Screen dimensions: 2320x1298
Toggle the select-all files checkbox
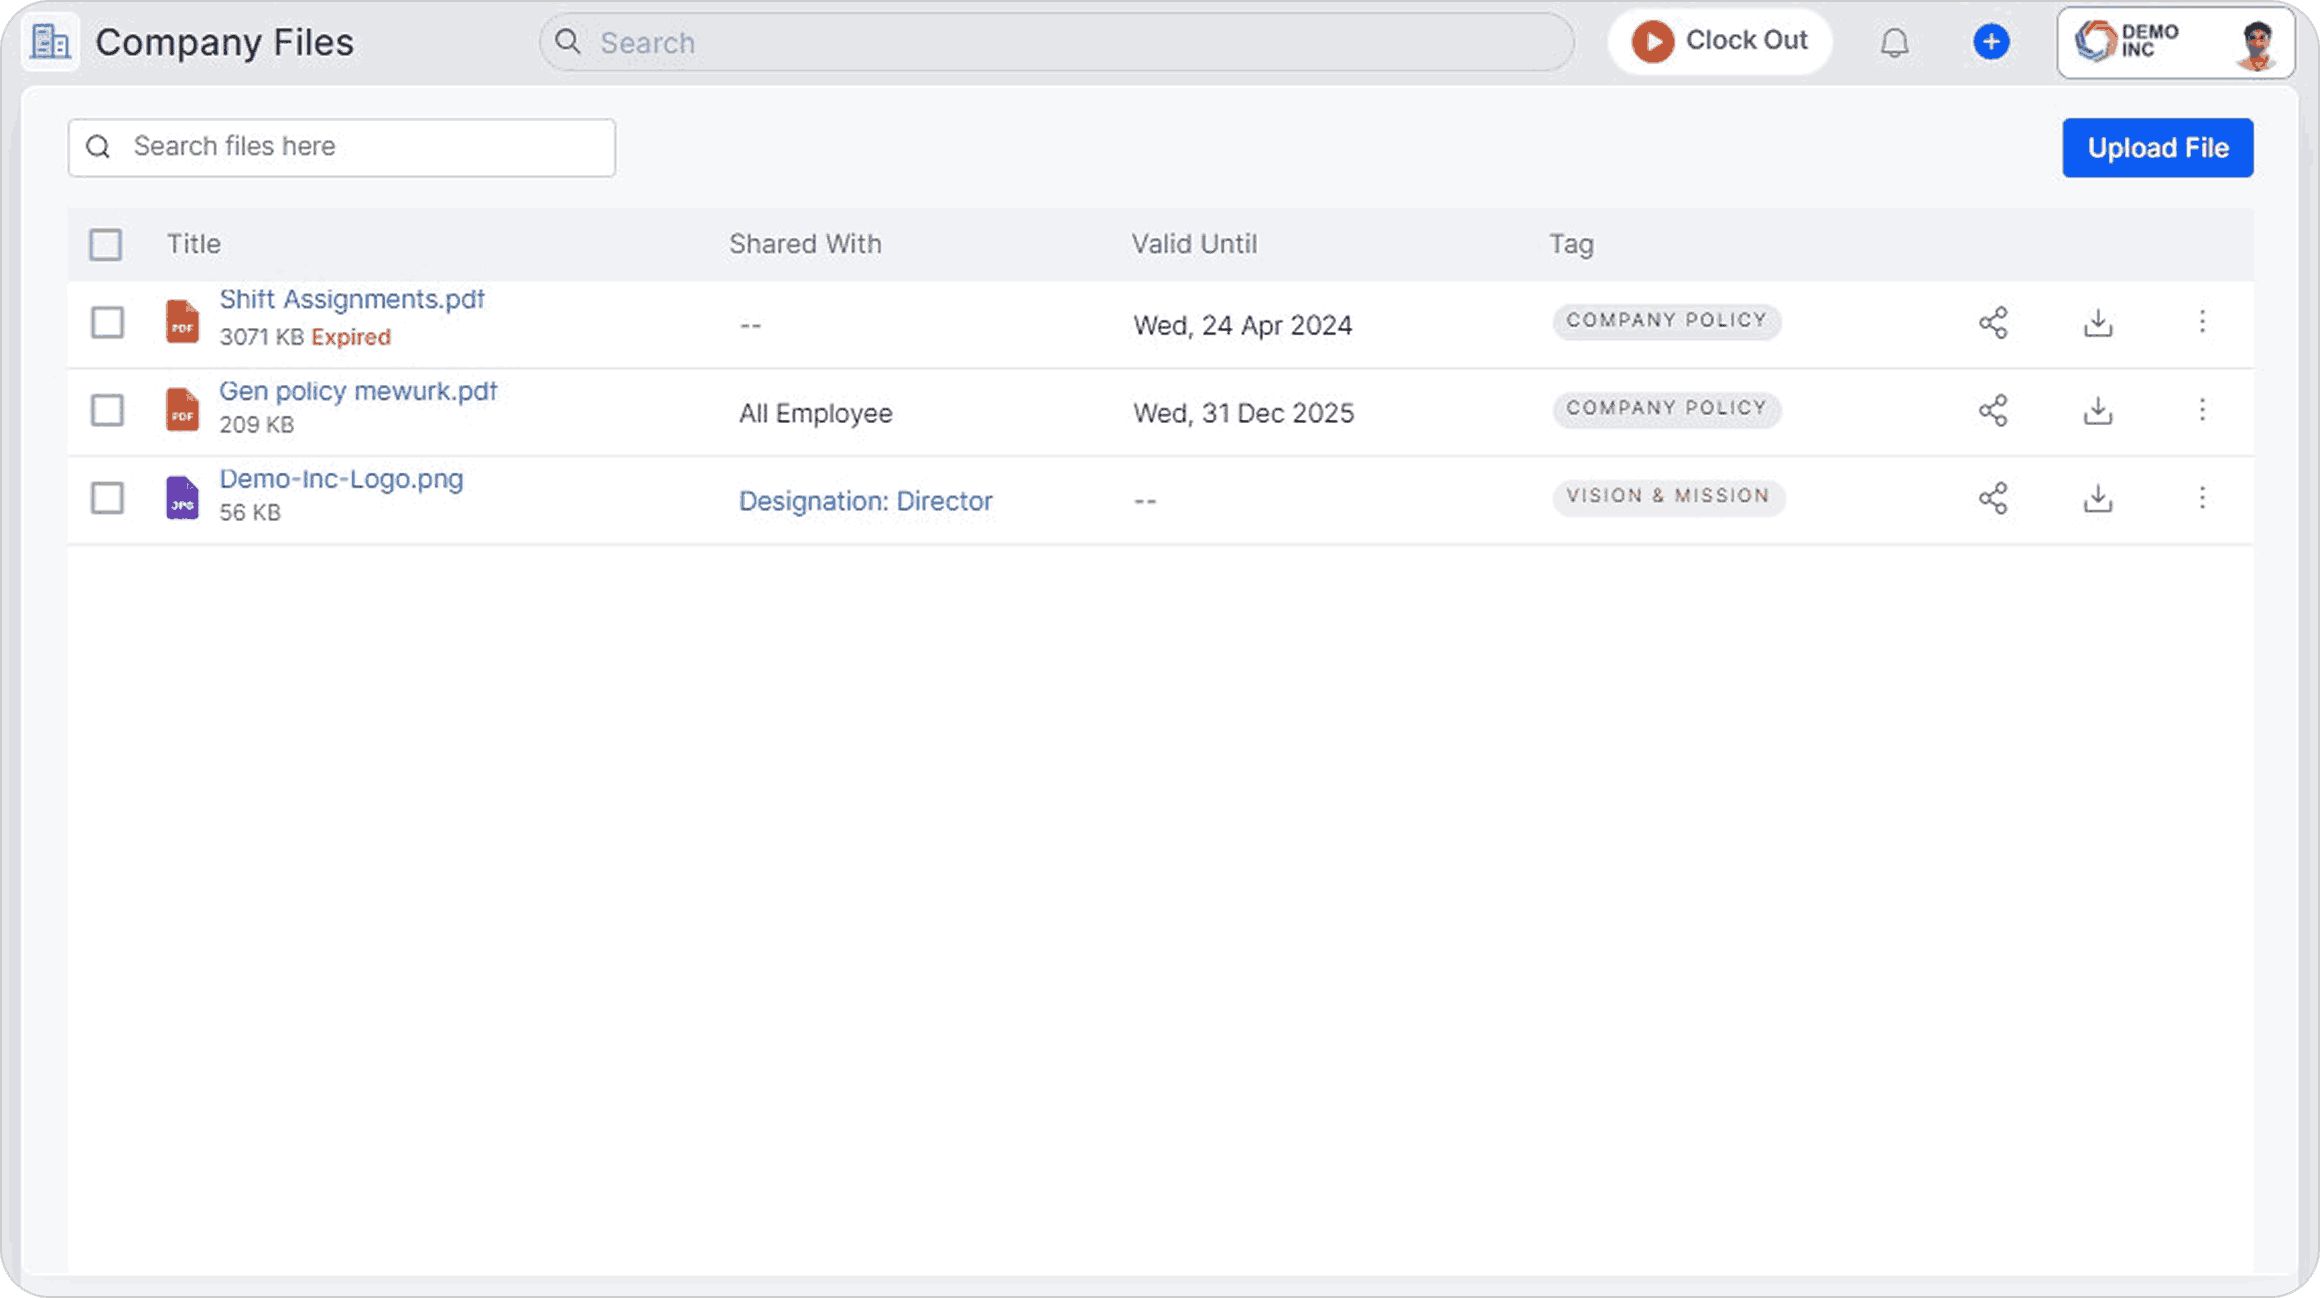point(106,244)
